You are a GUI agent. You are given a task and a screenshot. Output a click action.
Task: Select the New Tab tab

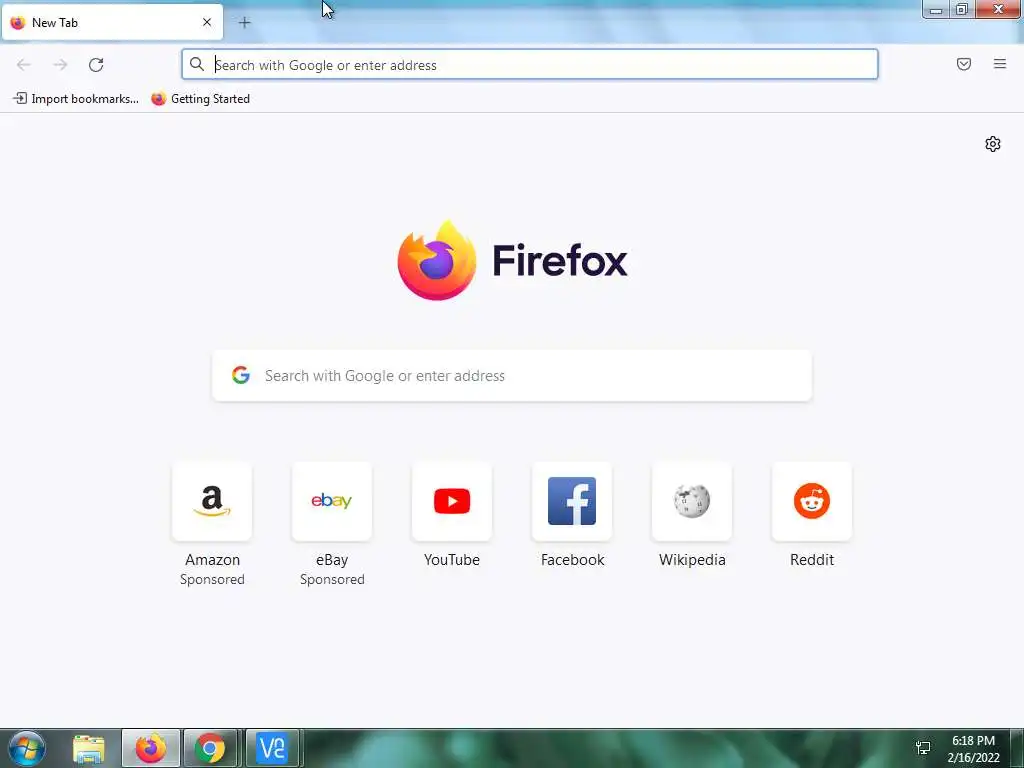[112, 23]
